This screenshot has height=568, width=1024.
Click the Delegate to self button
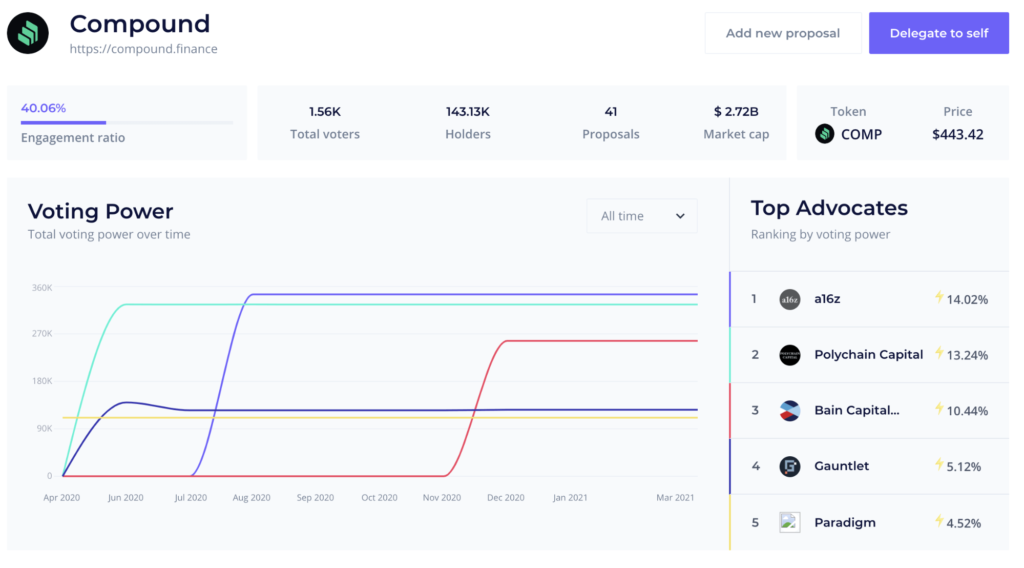point(938,33)
